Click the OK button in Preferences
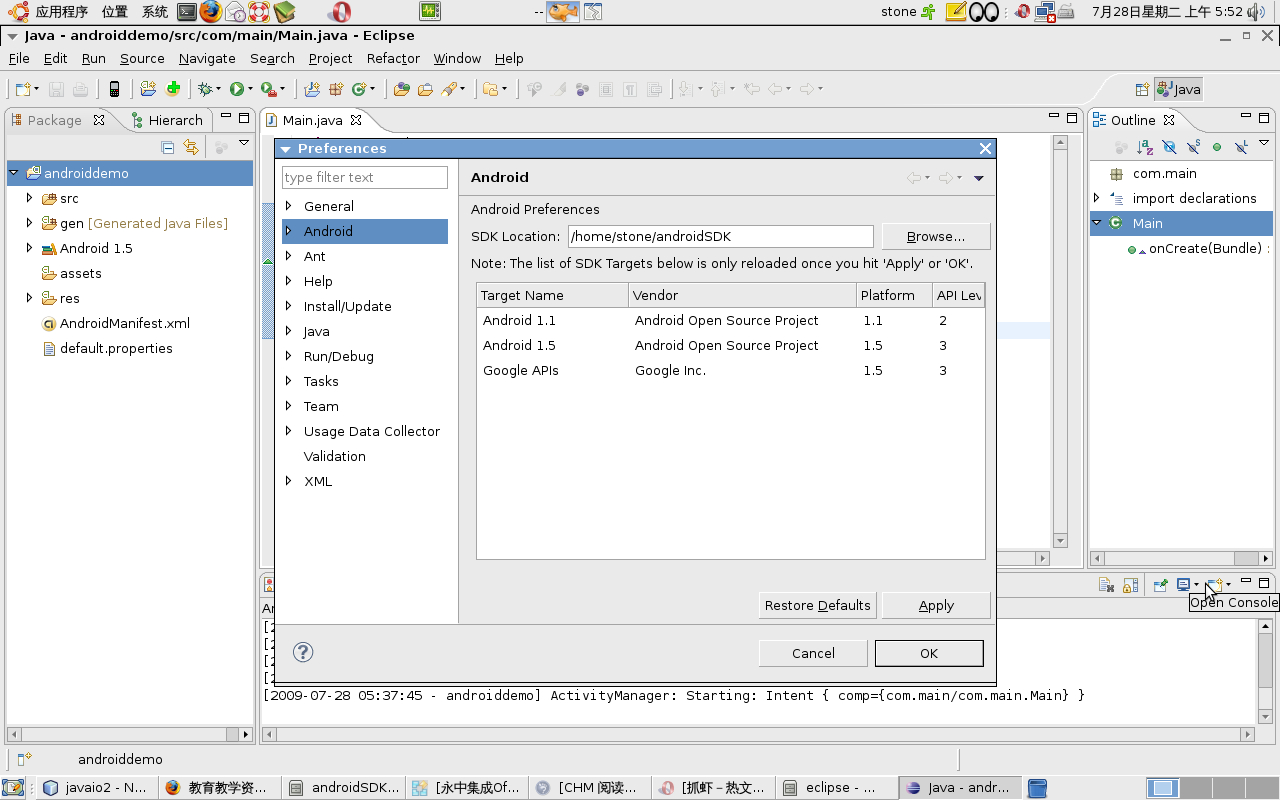The height and width of the screenshot is (800, 1280). 929,653
